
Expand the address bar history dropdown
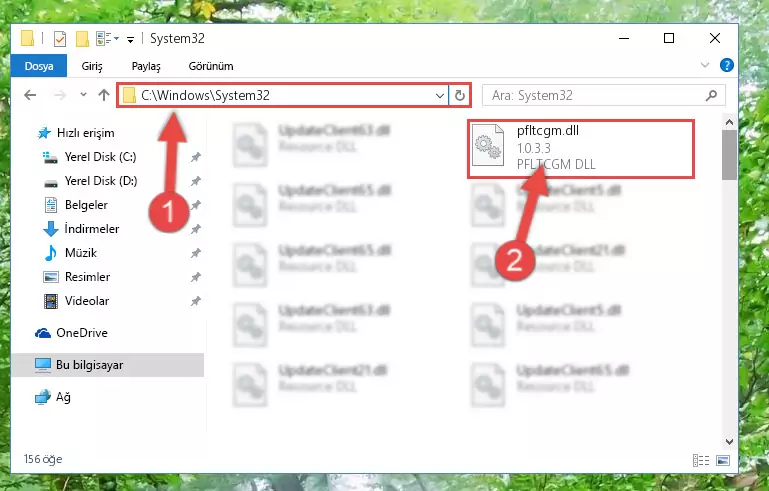tap(440, 96)
